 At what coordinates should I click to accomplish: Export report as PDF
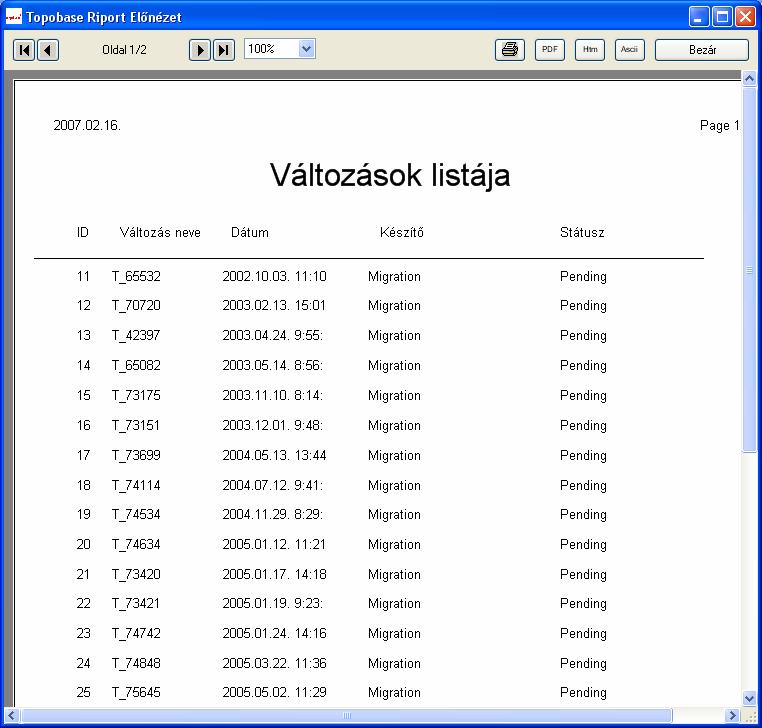pos(550,50)
